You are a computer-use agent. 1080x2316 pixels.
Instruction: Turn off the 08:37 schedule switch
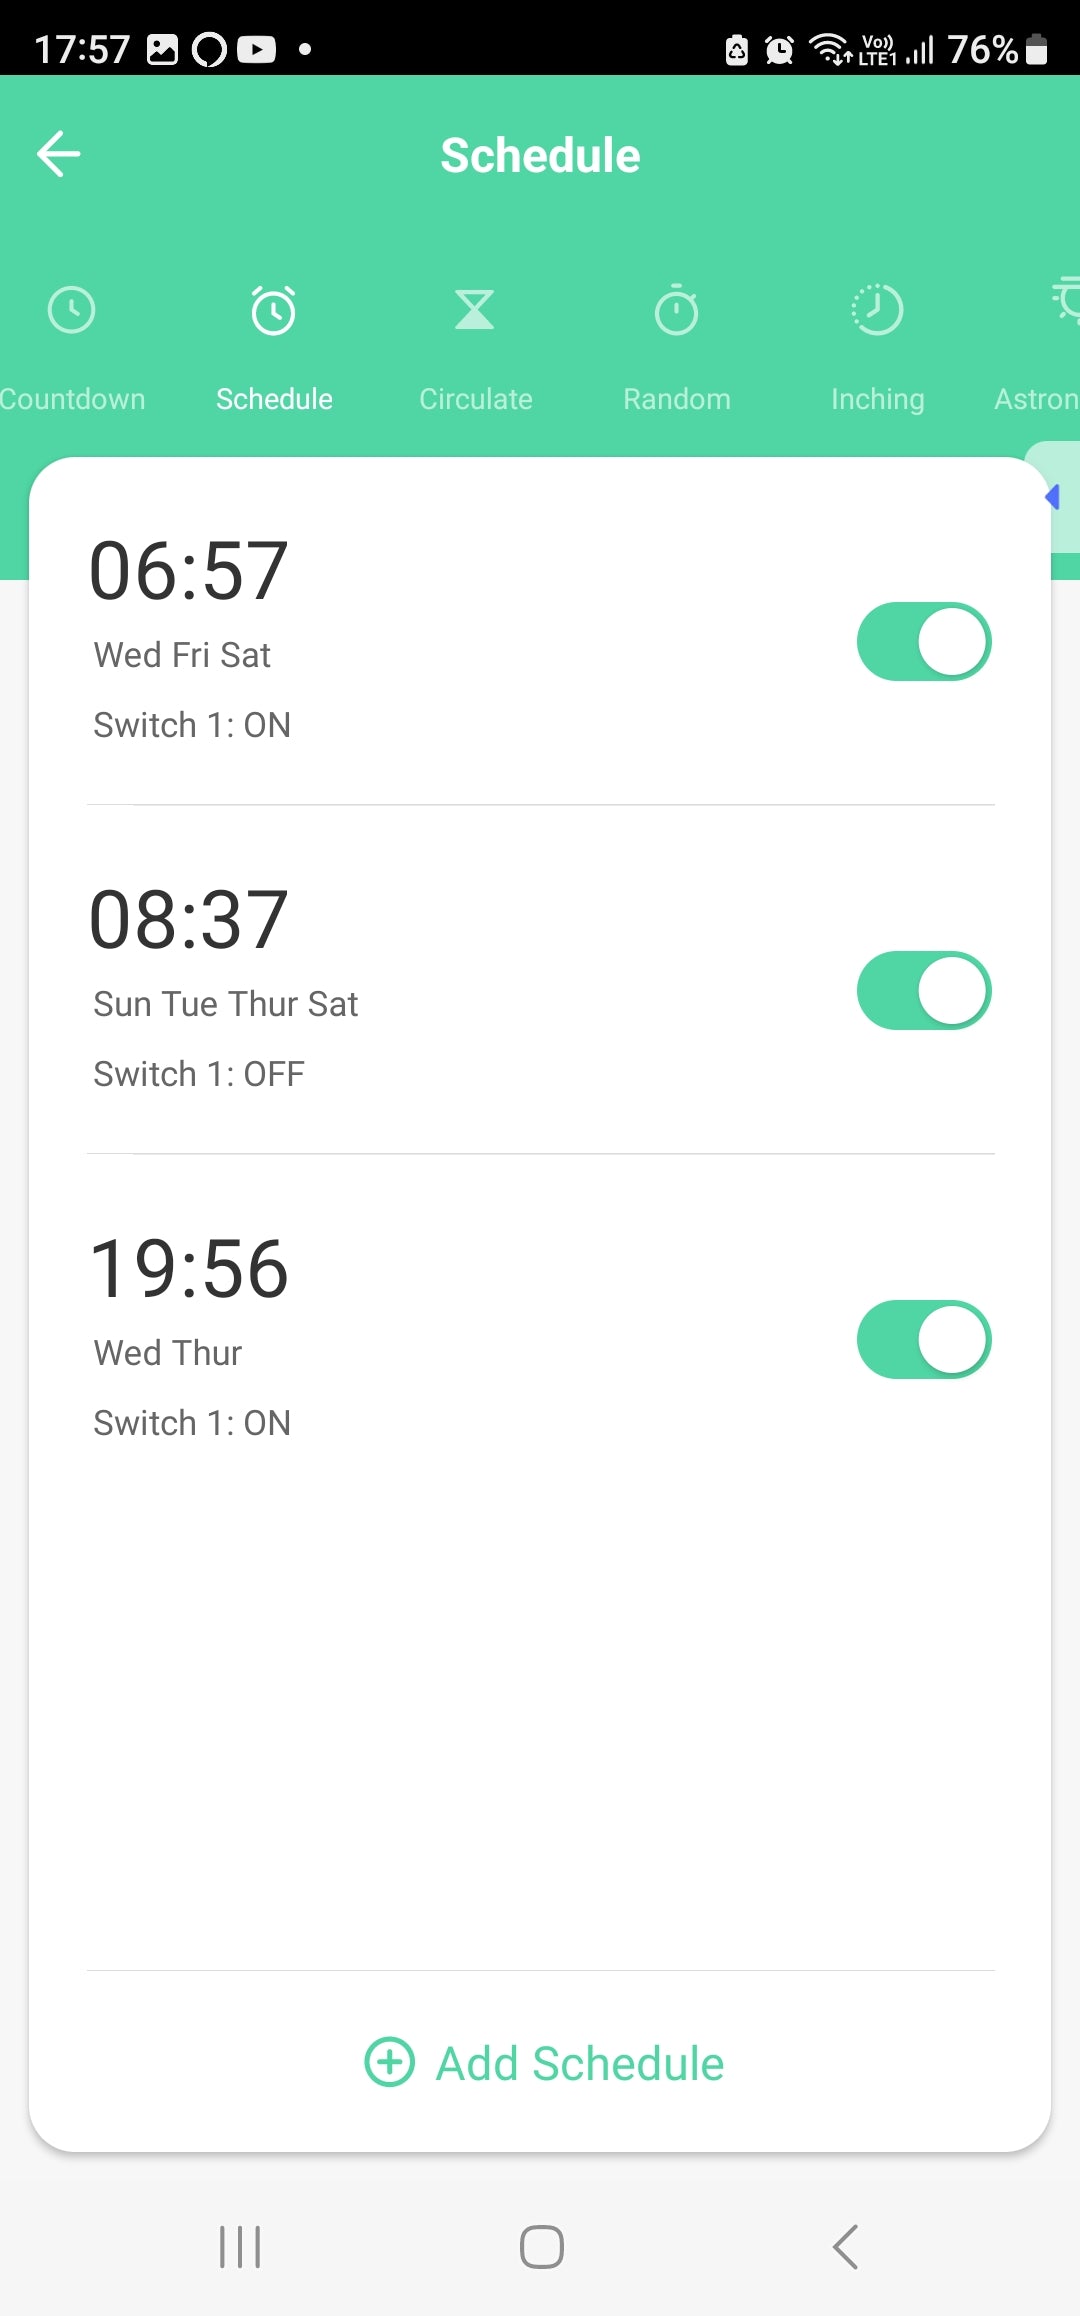tap(924, 991)
